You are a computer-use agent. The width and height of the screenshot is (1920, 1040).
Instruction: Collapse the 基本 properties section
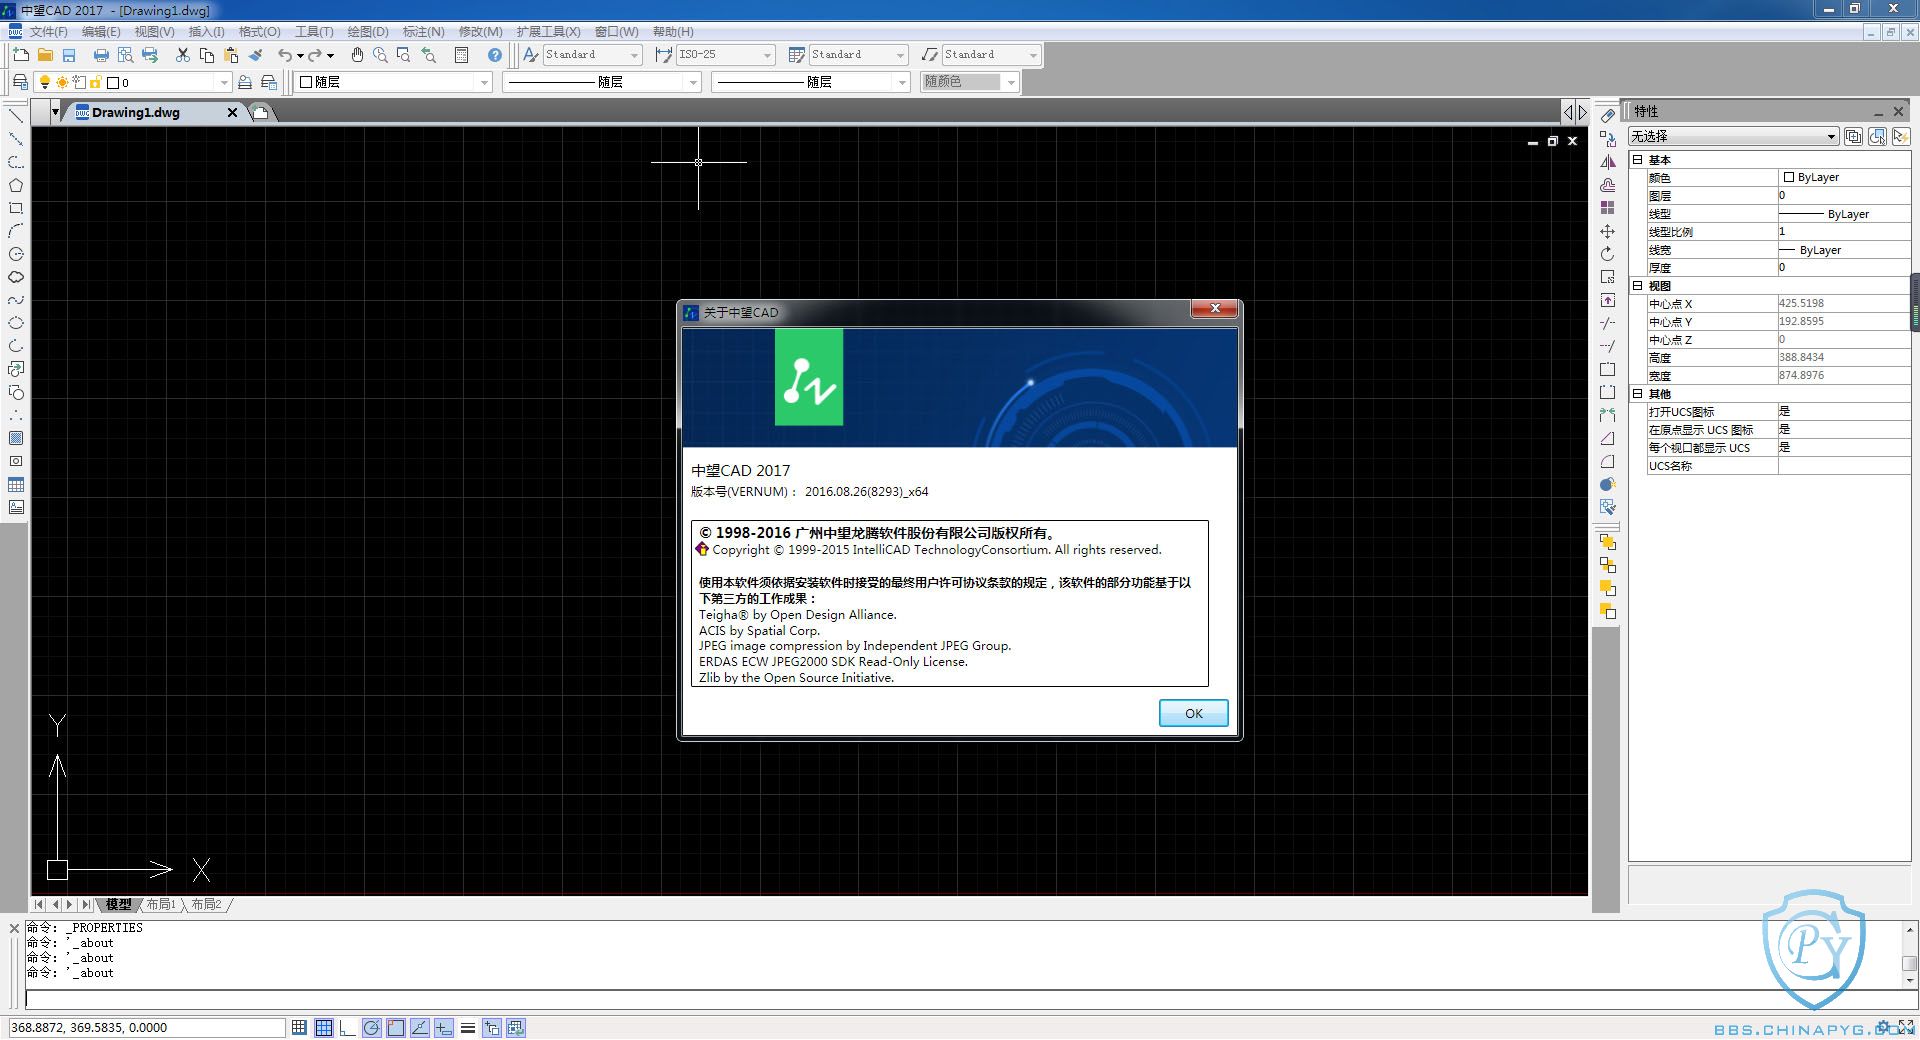coord(1637,160)
